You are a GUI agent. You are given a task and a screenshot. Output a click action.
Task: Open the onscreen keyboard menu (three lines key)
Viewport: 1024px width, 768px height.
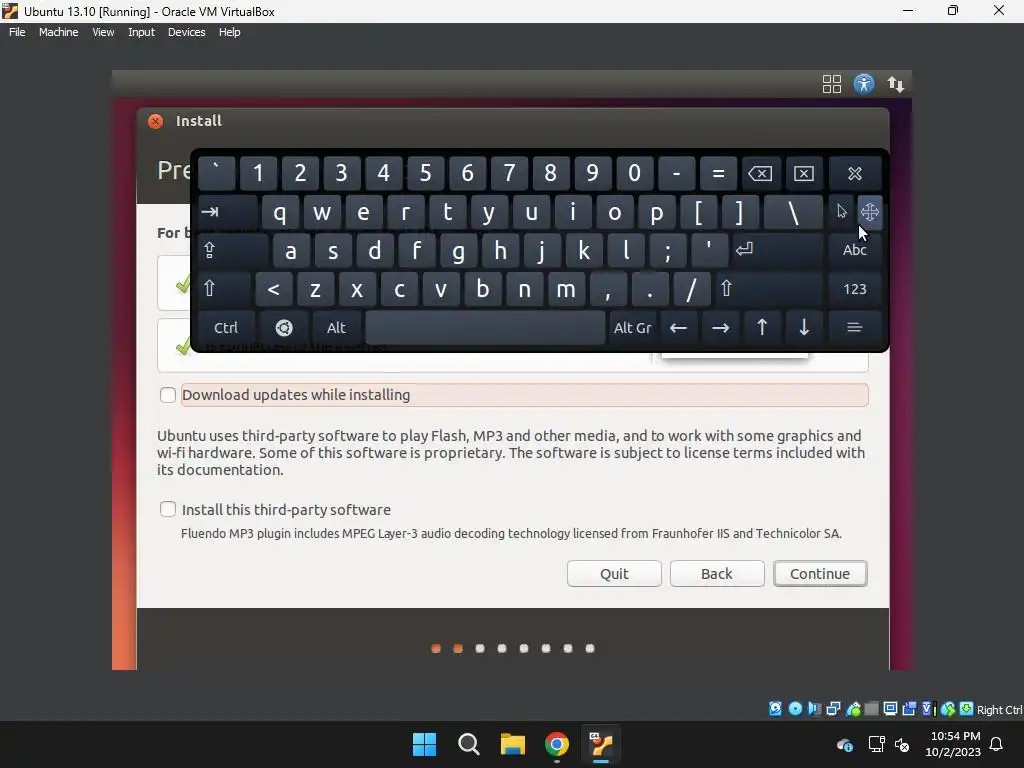coord(854,327)
